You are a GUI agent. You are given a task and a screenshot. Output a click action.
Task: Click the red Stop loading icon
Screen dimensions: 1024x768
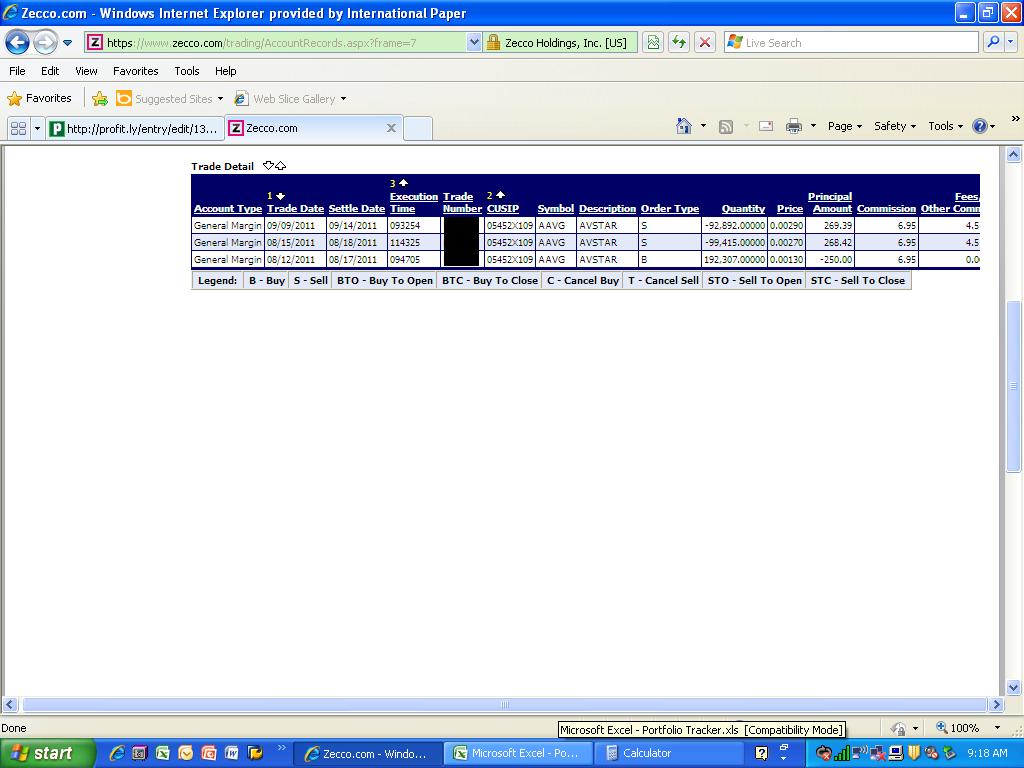(705, 42)
